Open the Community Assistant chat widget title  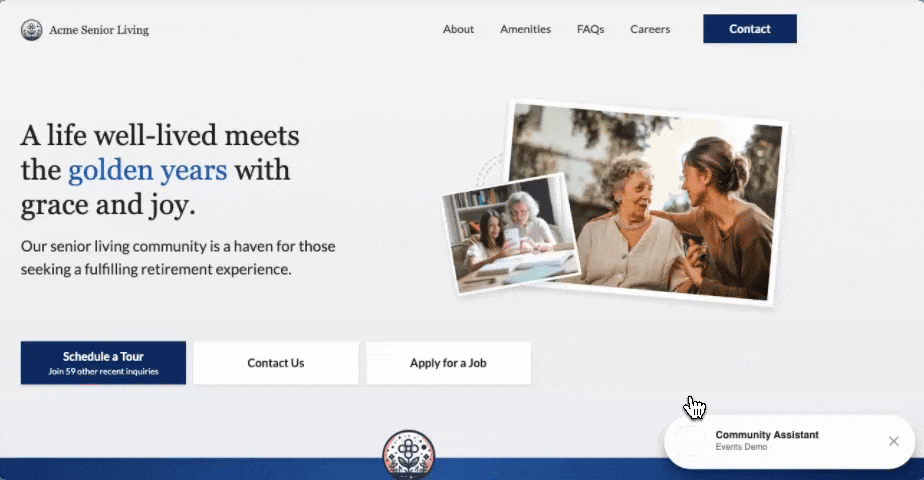pyautogui.click(x=767, y=435)
